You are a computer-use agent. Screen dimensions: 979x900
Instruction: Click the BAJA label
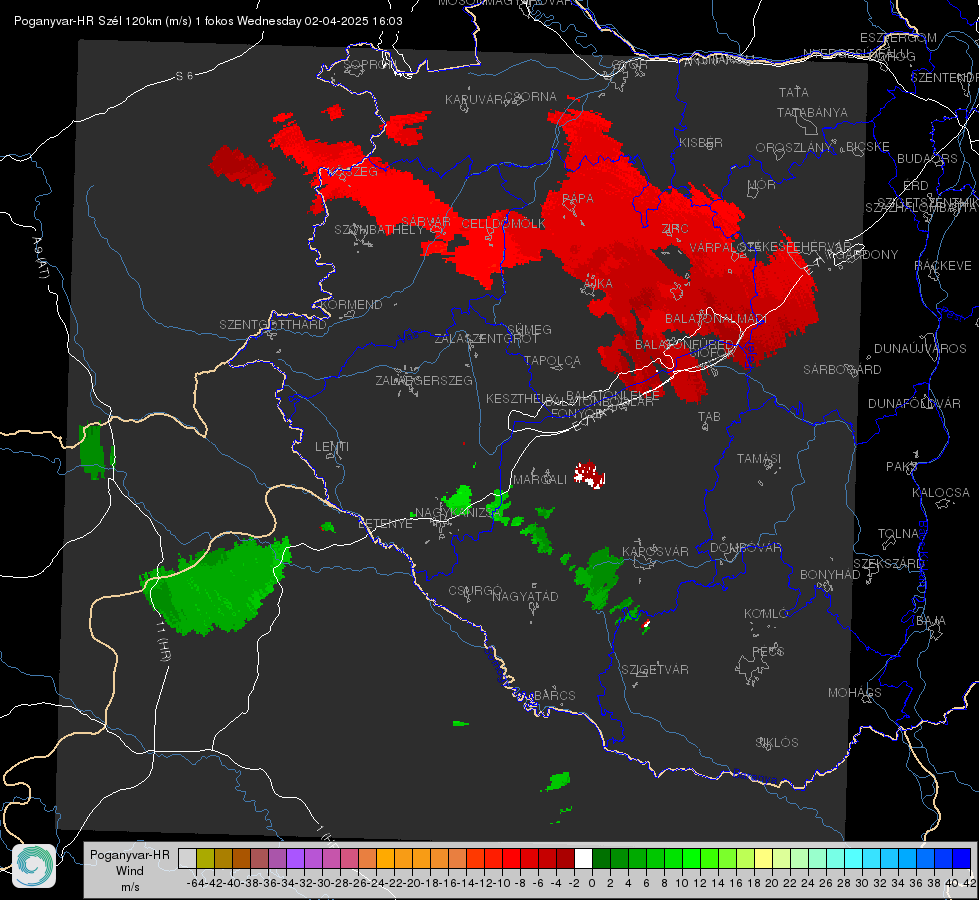(x=930, y=621)
